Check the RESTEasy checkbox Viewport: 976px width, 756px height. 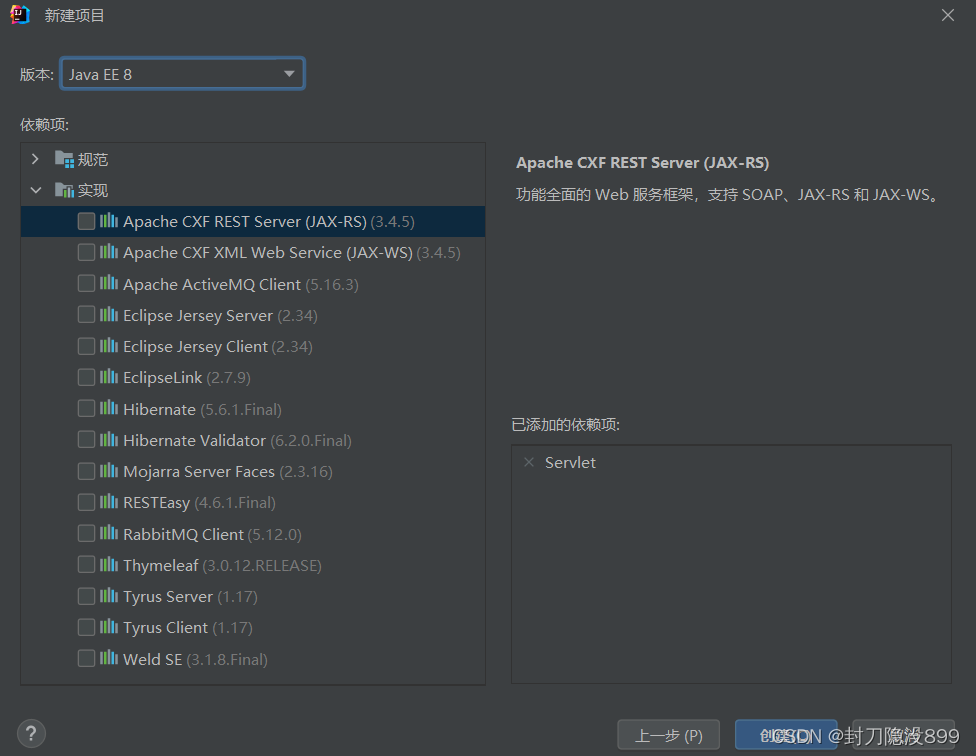(x=87, y=502)
